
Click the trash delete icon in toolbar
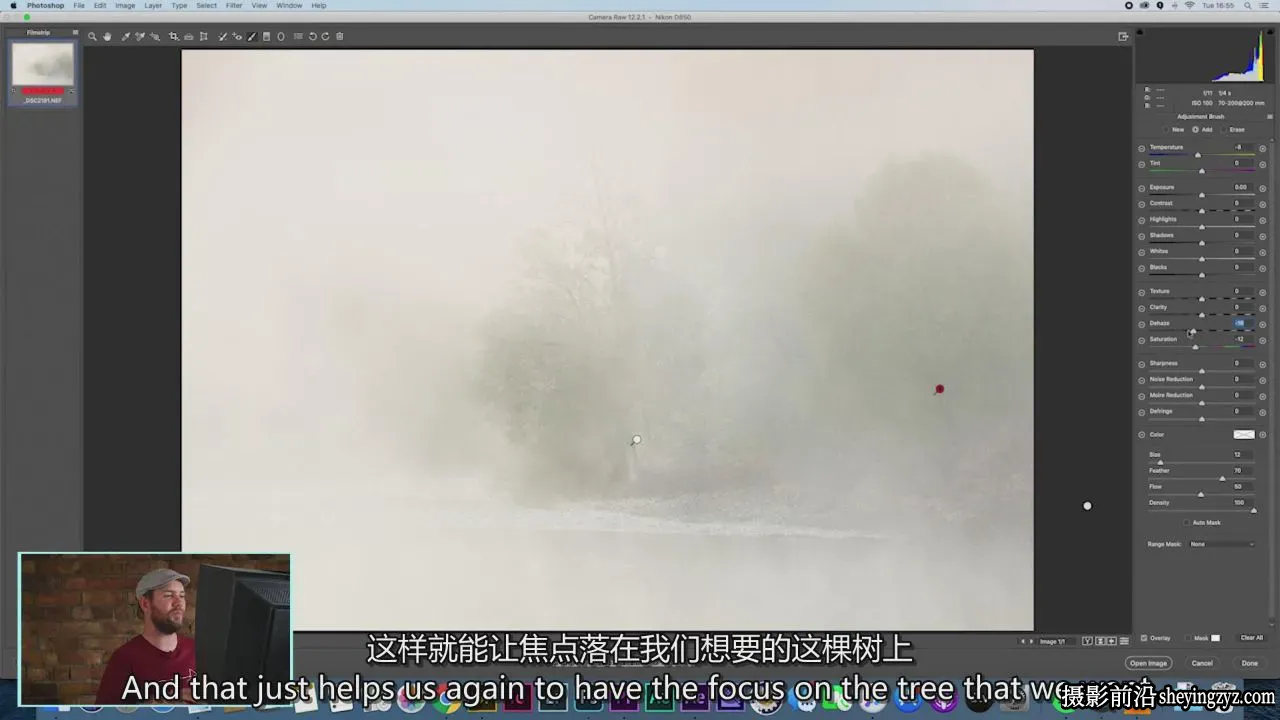(339, 36)
